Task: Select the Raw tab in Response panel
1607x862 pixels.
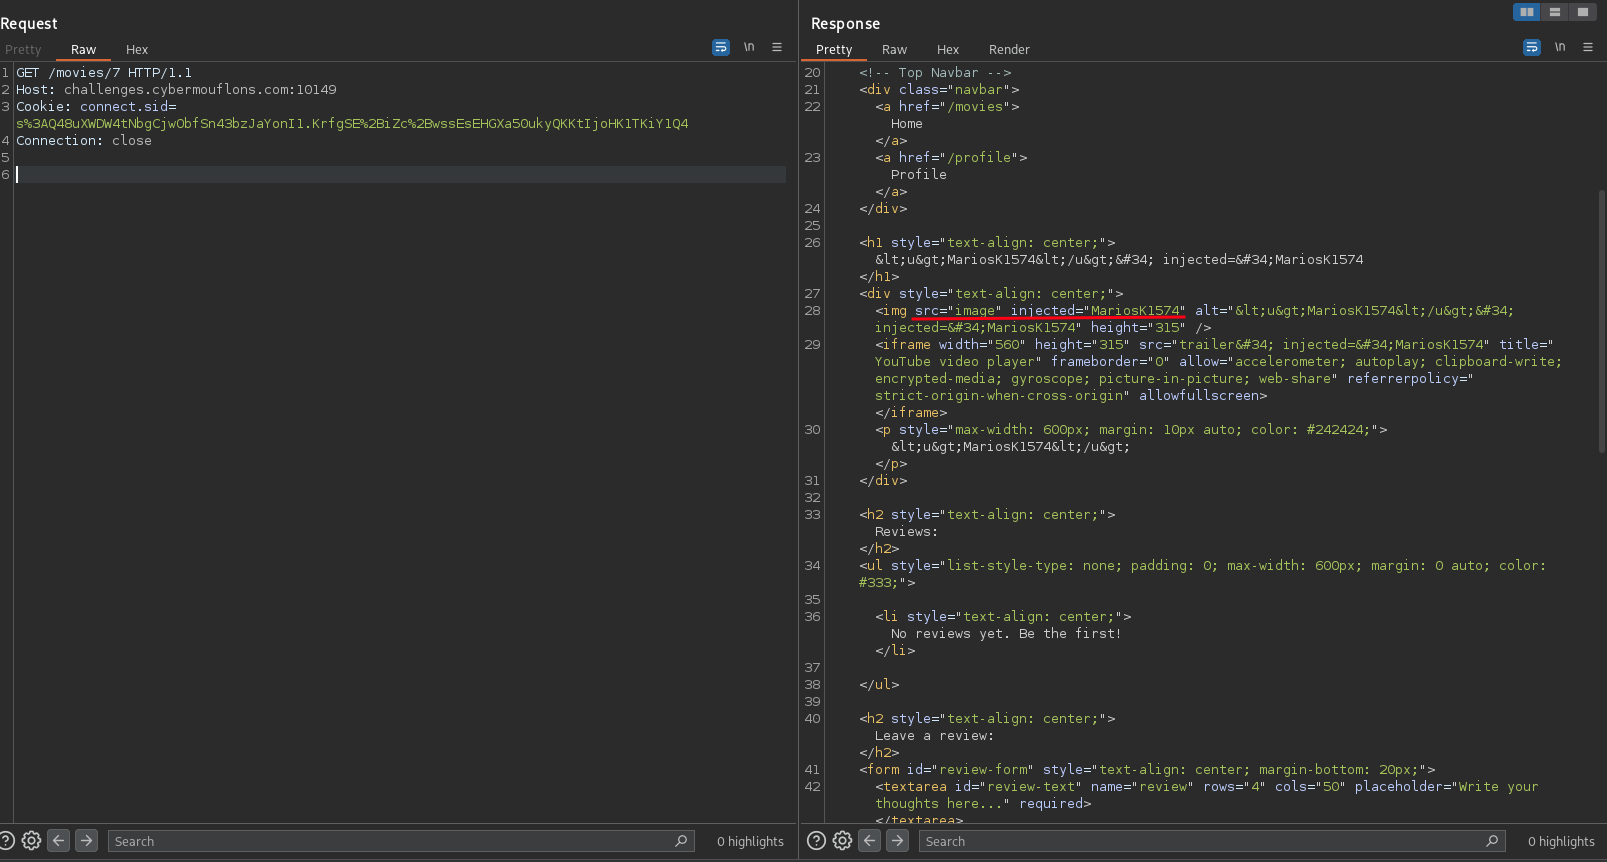Action: [894, 49]
